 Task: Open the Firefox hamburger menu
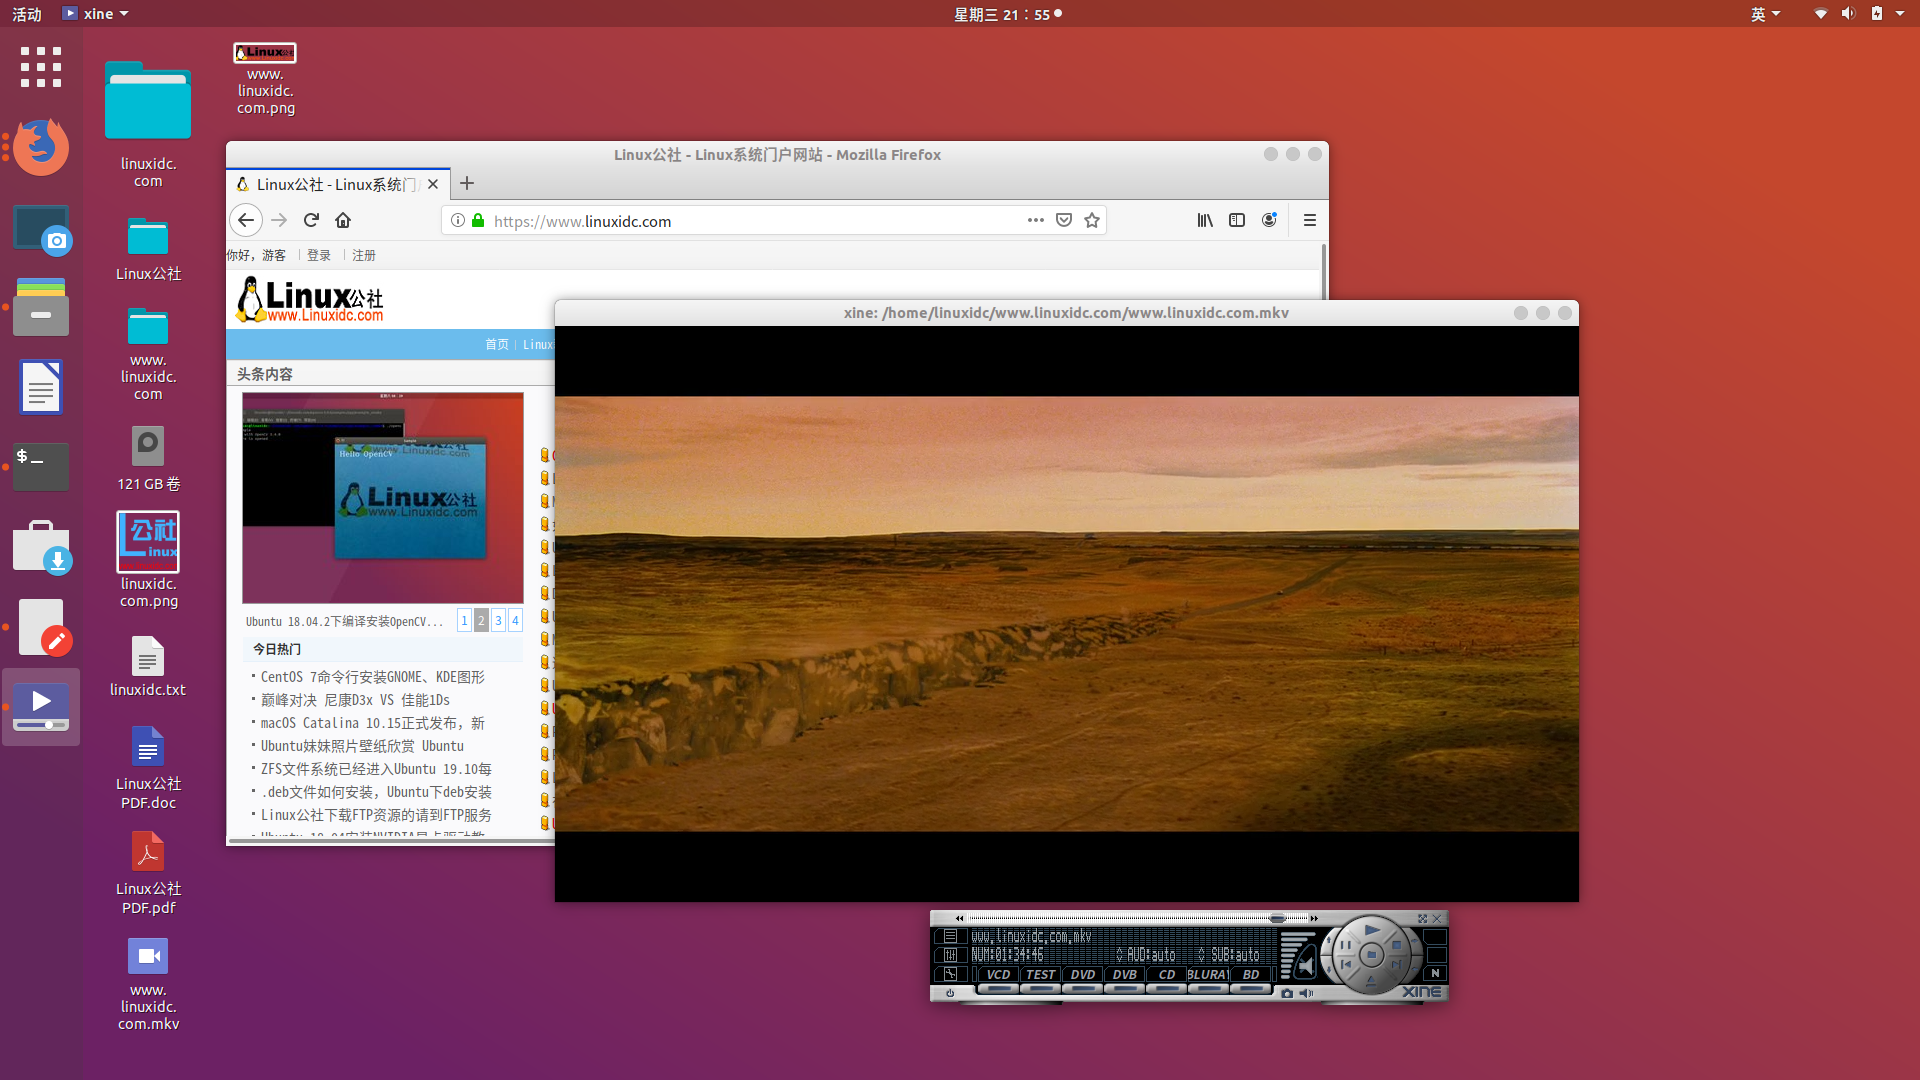[1309, 220]
